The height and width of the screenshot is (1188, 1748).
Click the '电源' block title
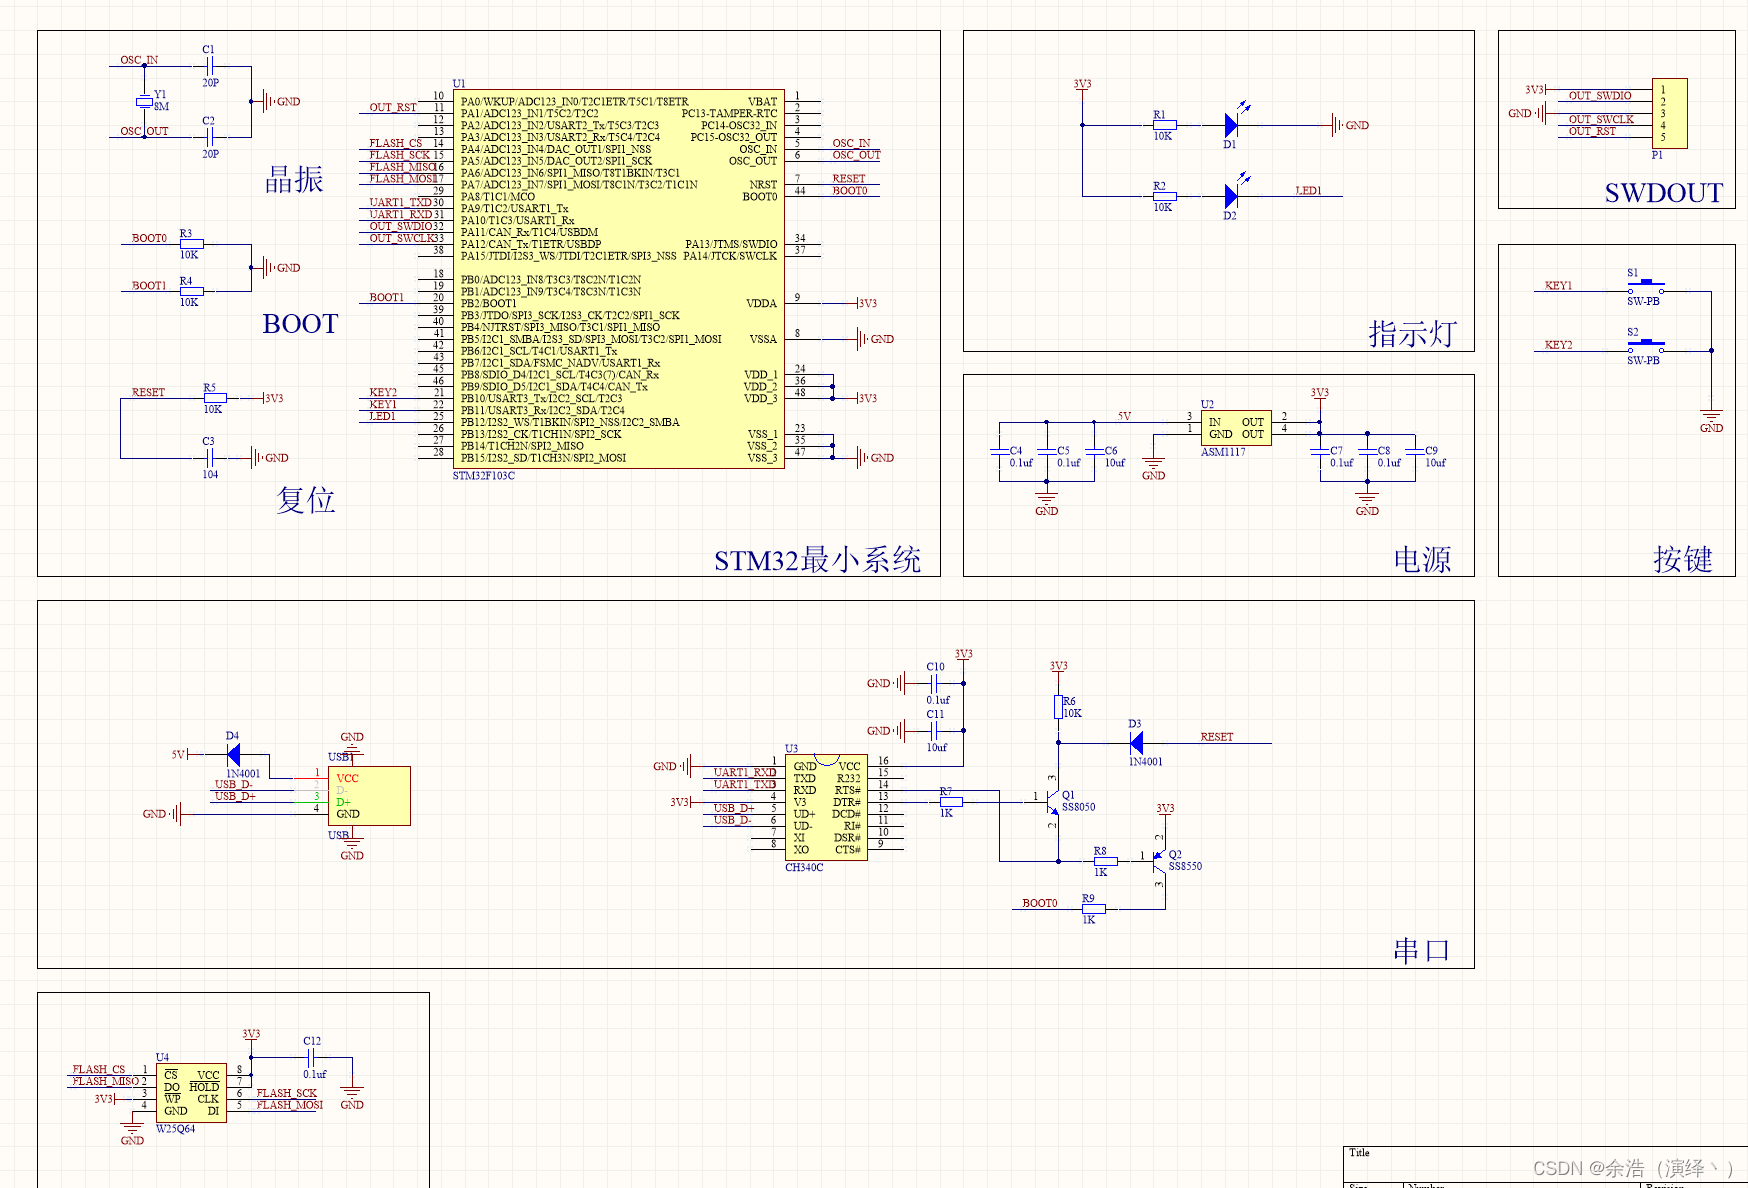(1422, 559)
